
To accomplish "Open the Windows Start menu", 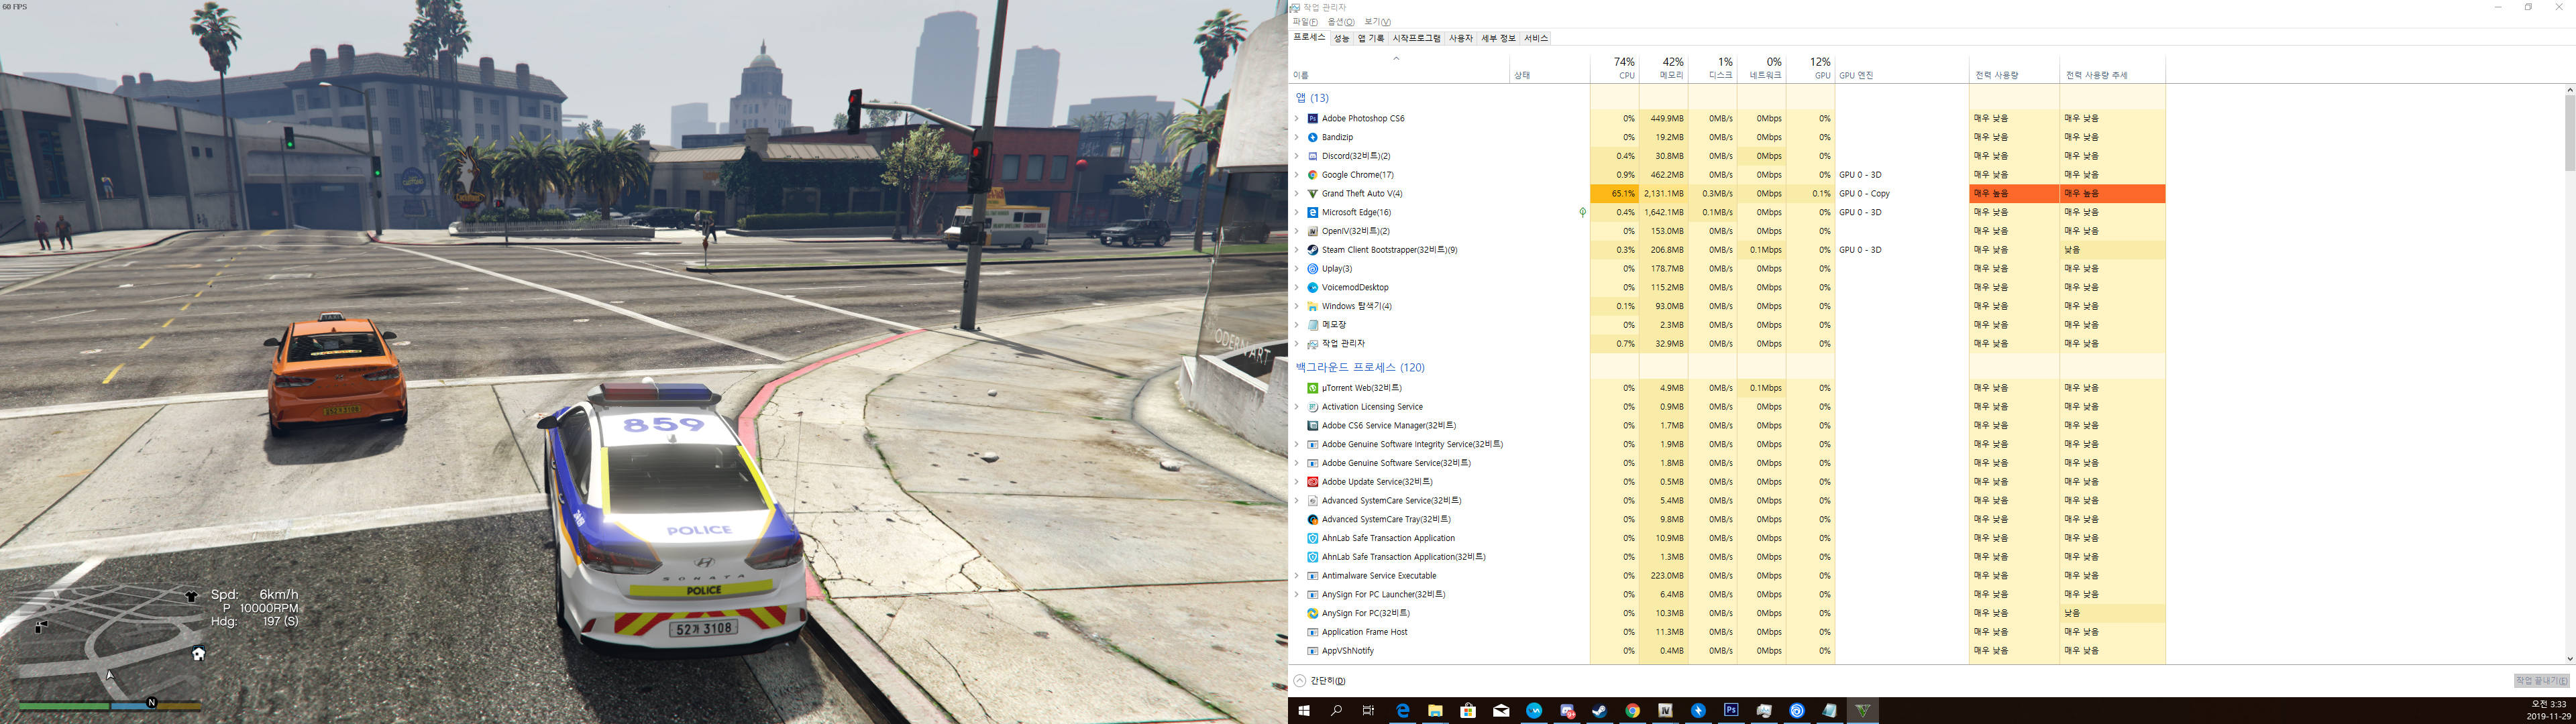I will coord(1304,711).
